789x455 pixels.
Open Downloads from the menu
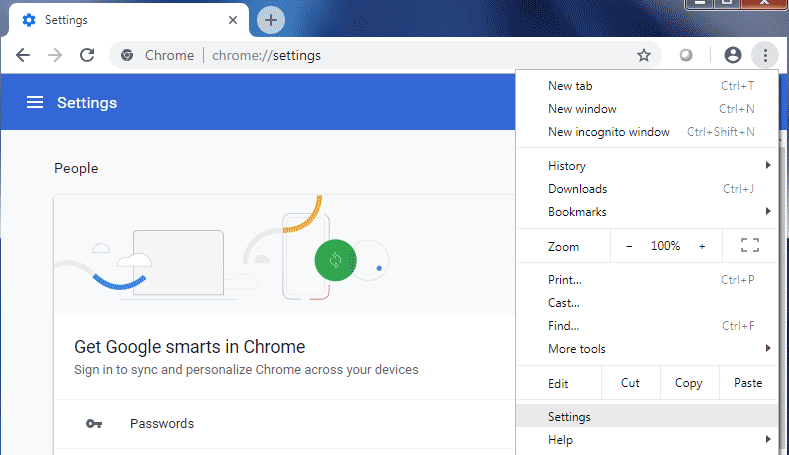tap(647, 189)
